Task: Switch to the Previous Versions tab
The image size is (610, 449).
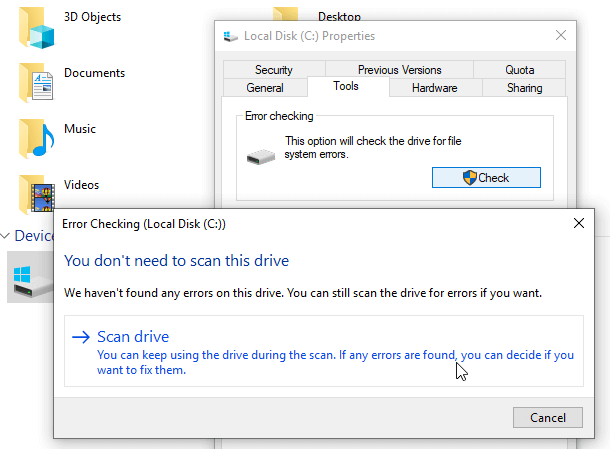Action: coord(400,70)
